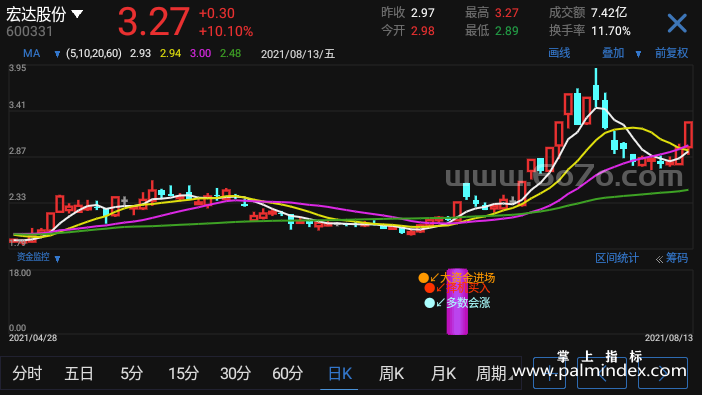Open the 周期 period menu
This screenshot has width=702, height=395.
(x=493, y=373)
